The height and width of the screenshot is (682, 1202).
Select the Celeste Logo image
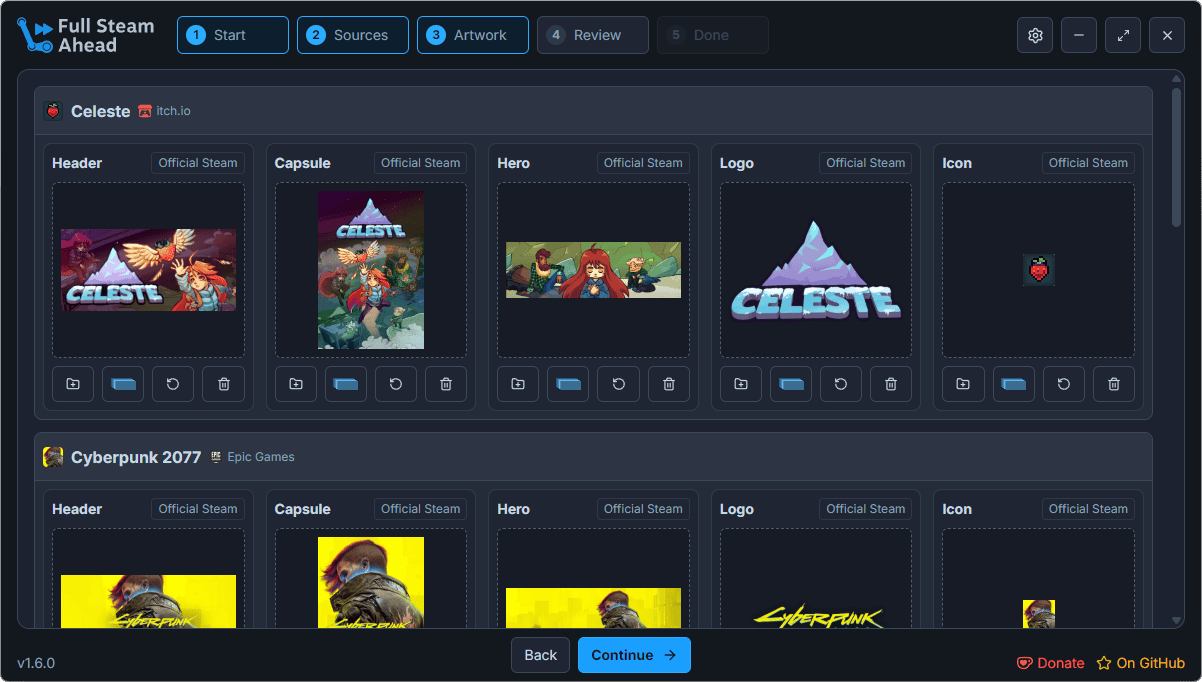816,270
